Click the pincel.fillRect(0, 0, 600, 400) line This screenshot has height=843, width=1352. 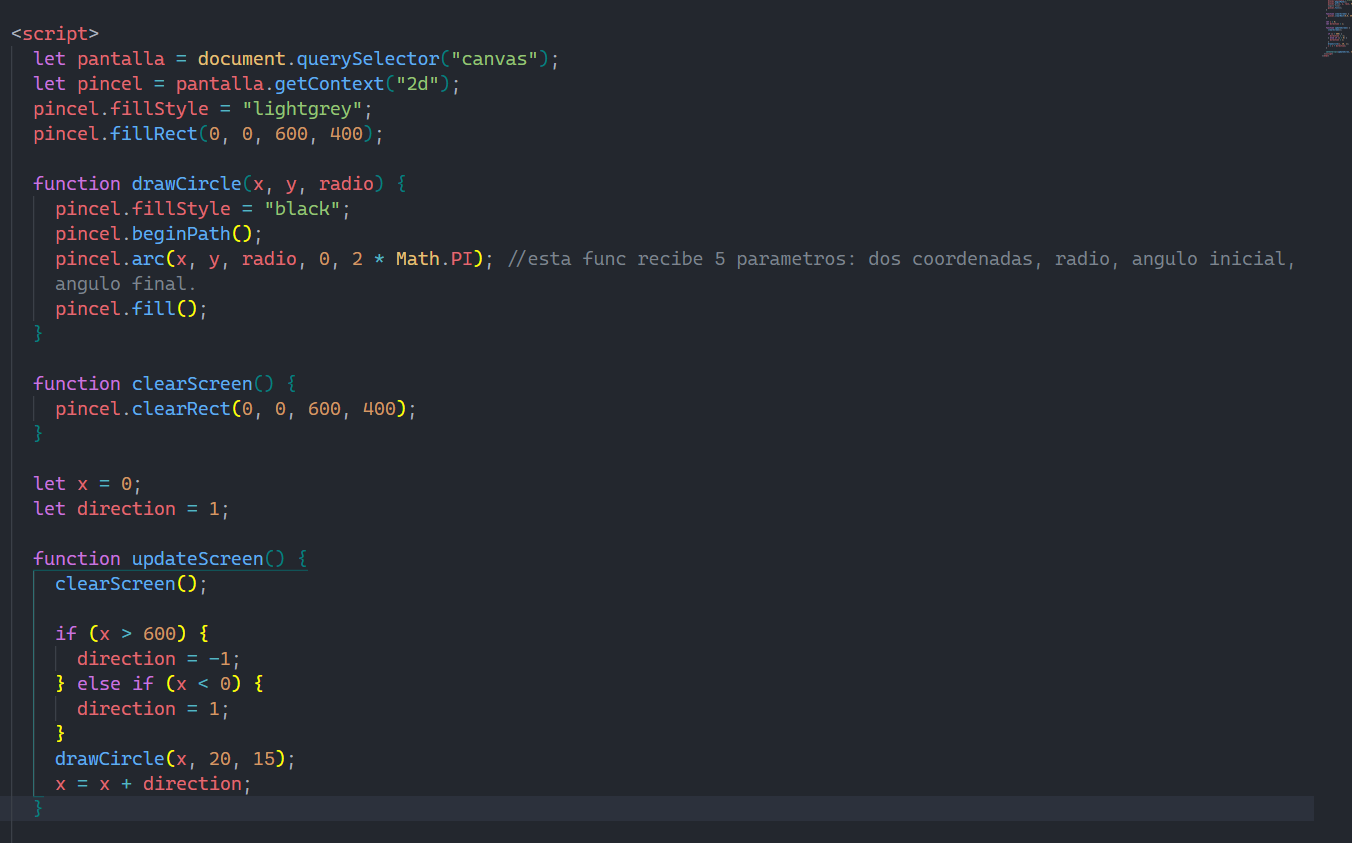(x=208, y=134)
